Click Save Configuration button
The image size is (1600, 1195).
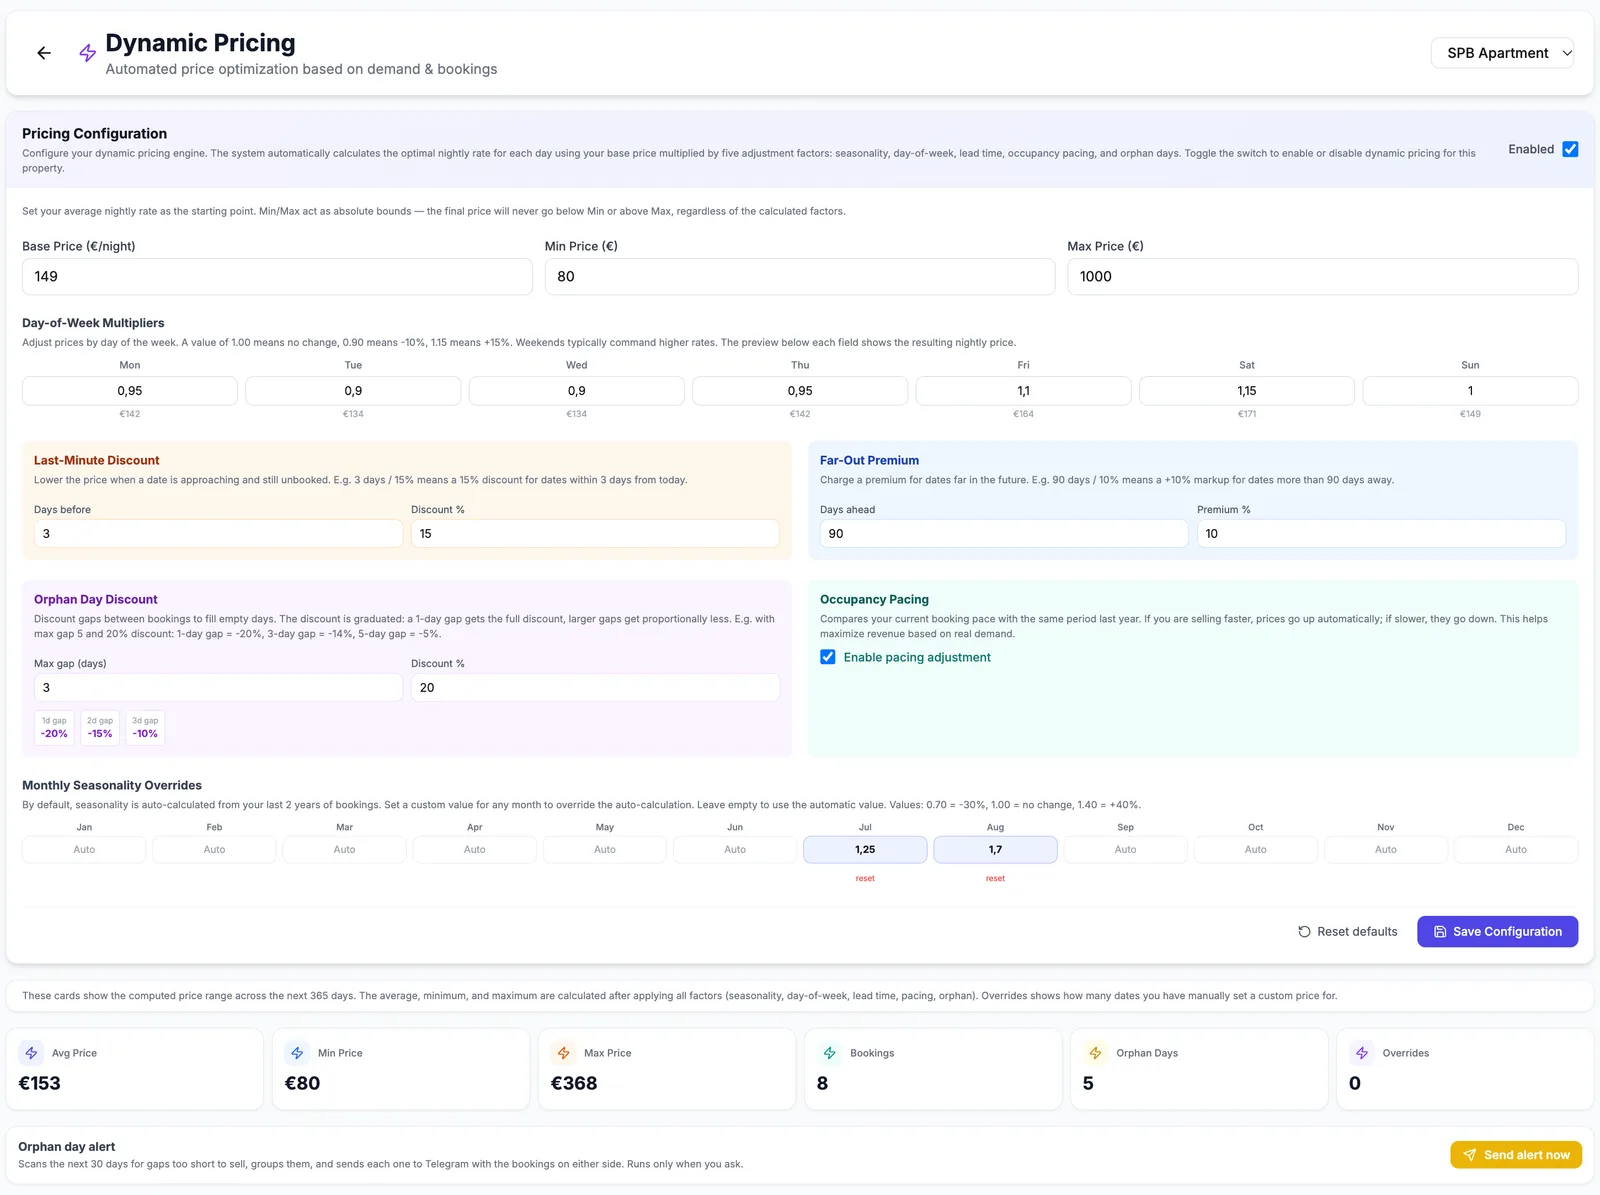[x=1497, y=931]
